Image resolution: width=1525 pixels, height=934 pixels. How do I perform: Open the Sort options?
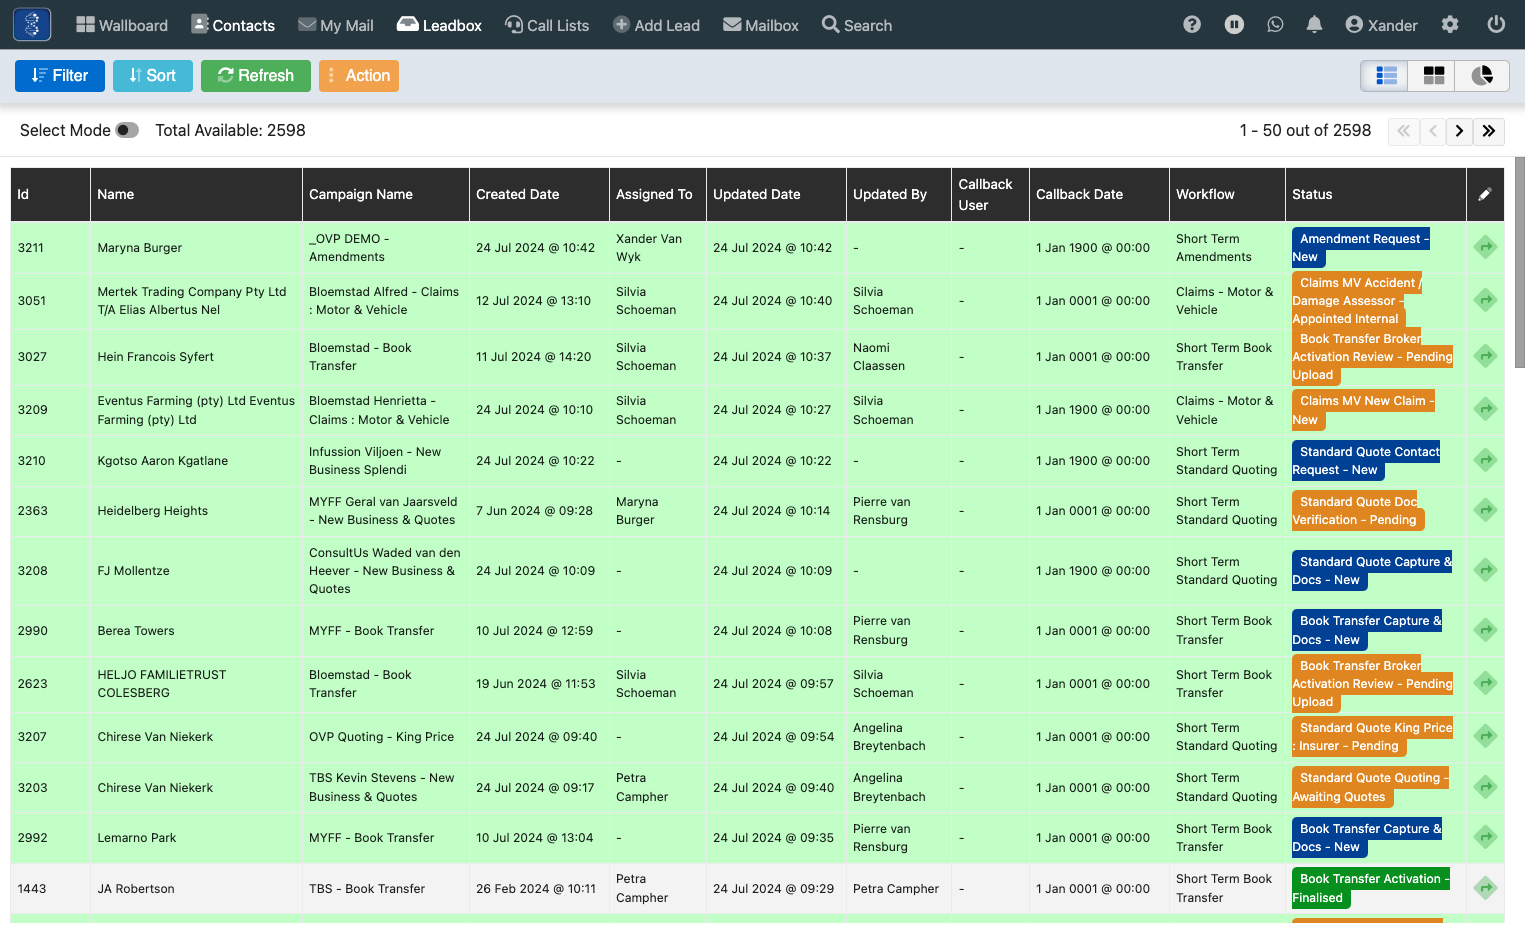pyautogui.click(x=153, y=76)
